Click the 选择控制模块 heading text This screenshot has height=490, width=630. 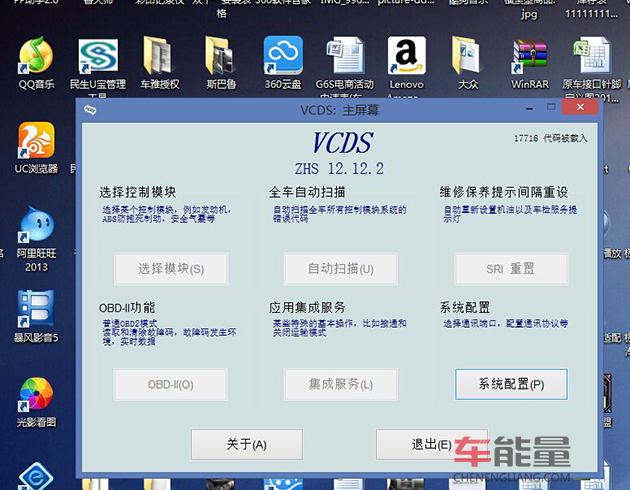pyautogui.click(x=138, y=192)
